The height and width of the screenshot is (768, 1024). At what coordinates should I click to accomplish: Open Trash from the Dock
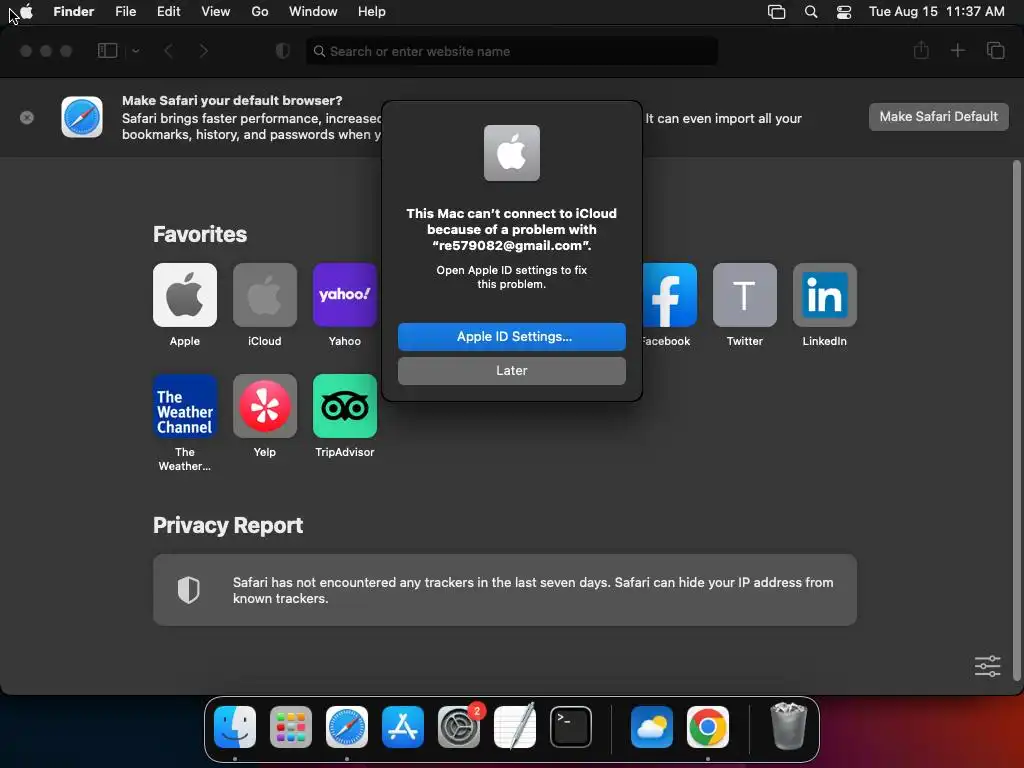[x=788, y=726]
